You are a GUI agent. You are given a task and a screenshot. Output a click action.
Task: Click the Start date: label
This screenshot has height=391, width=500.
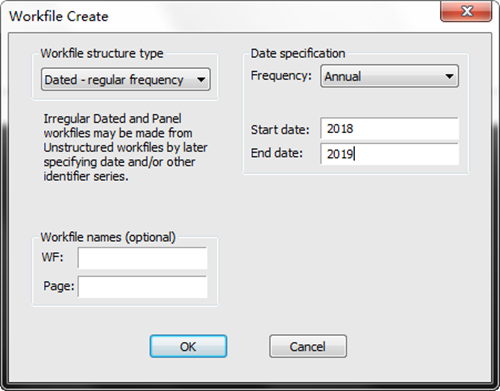[280, 129]
